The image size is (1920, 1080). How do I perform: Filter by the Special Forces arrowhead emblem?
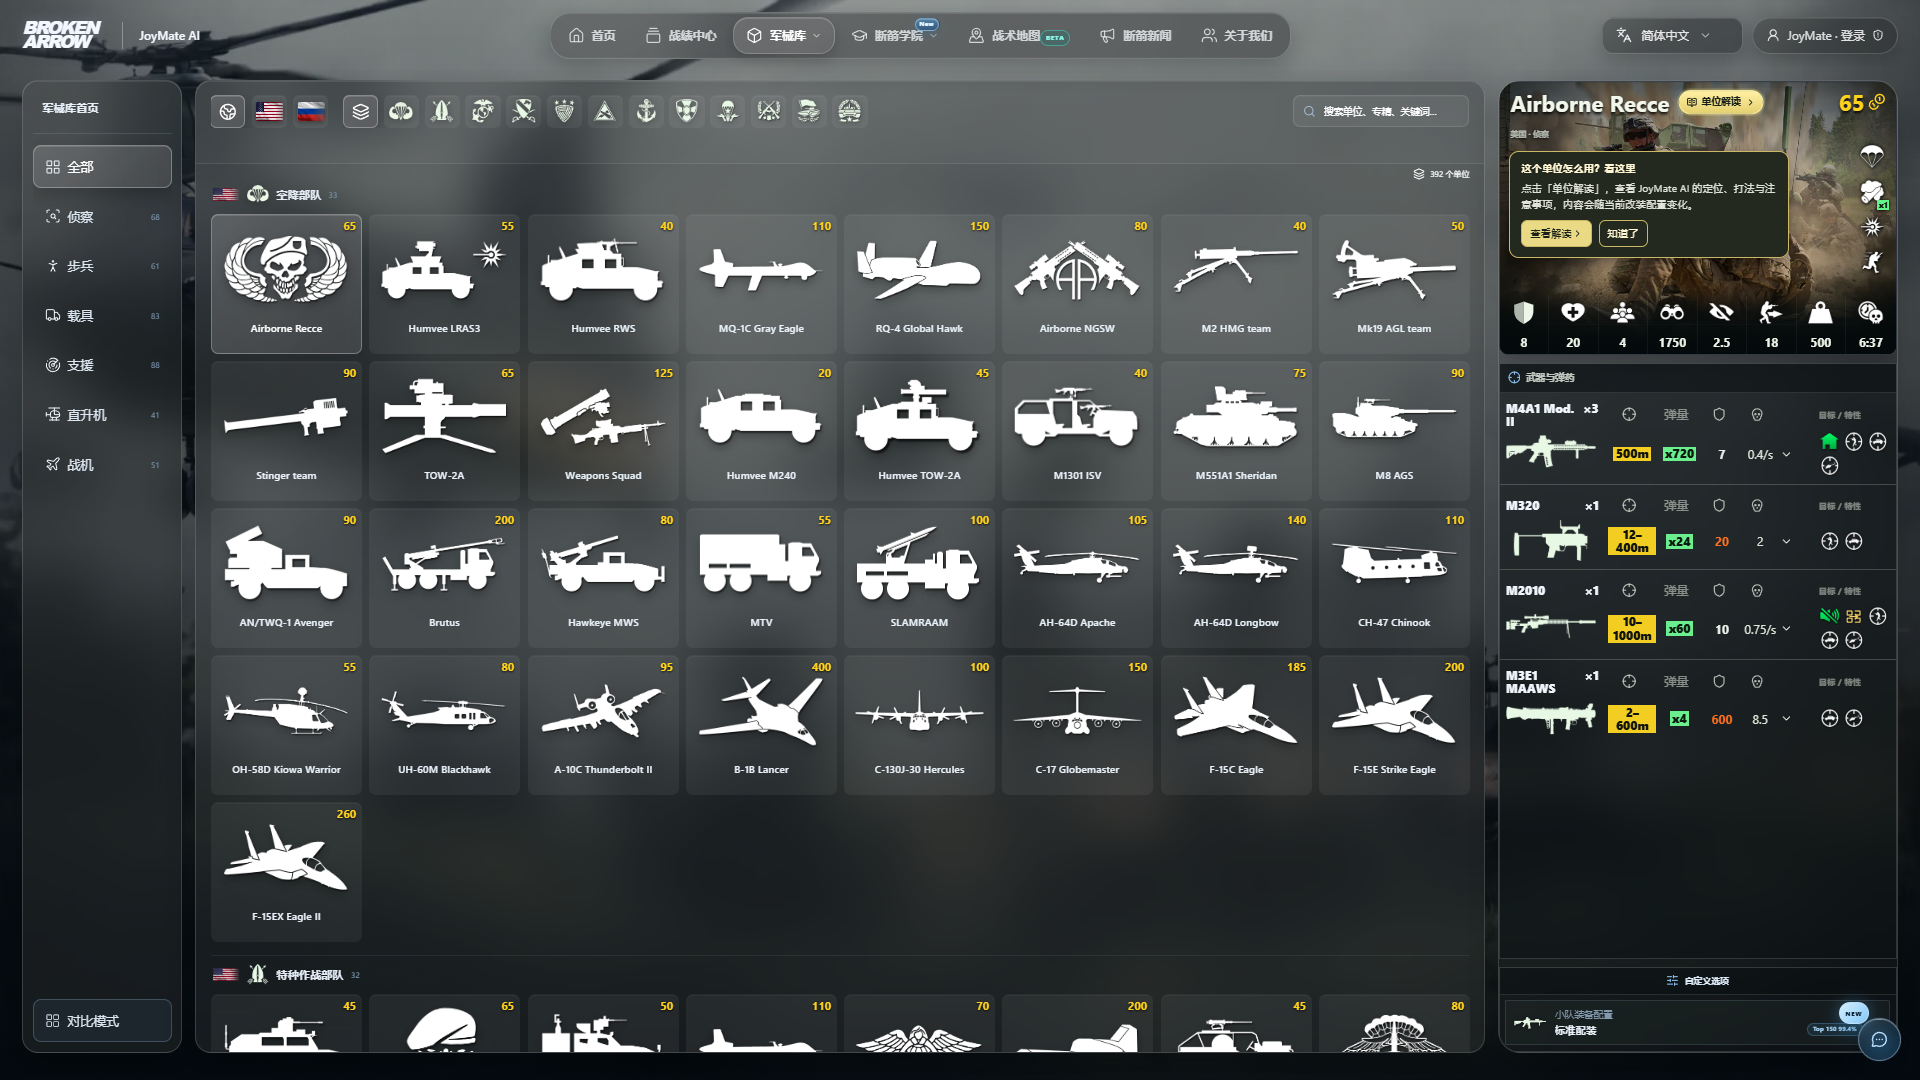pos(442,111)
